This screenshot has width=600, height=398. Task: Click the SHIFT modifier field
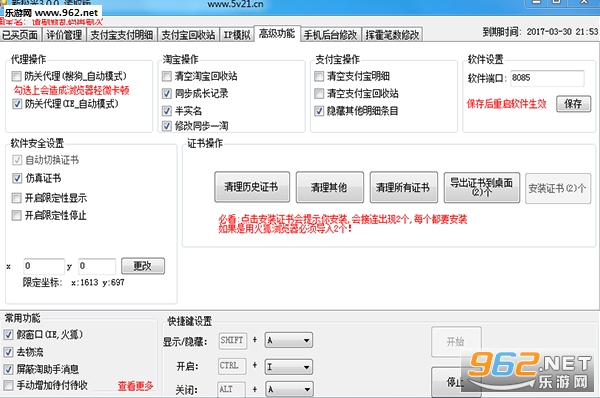(233, 340)
